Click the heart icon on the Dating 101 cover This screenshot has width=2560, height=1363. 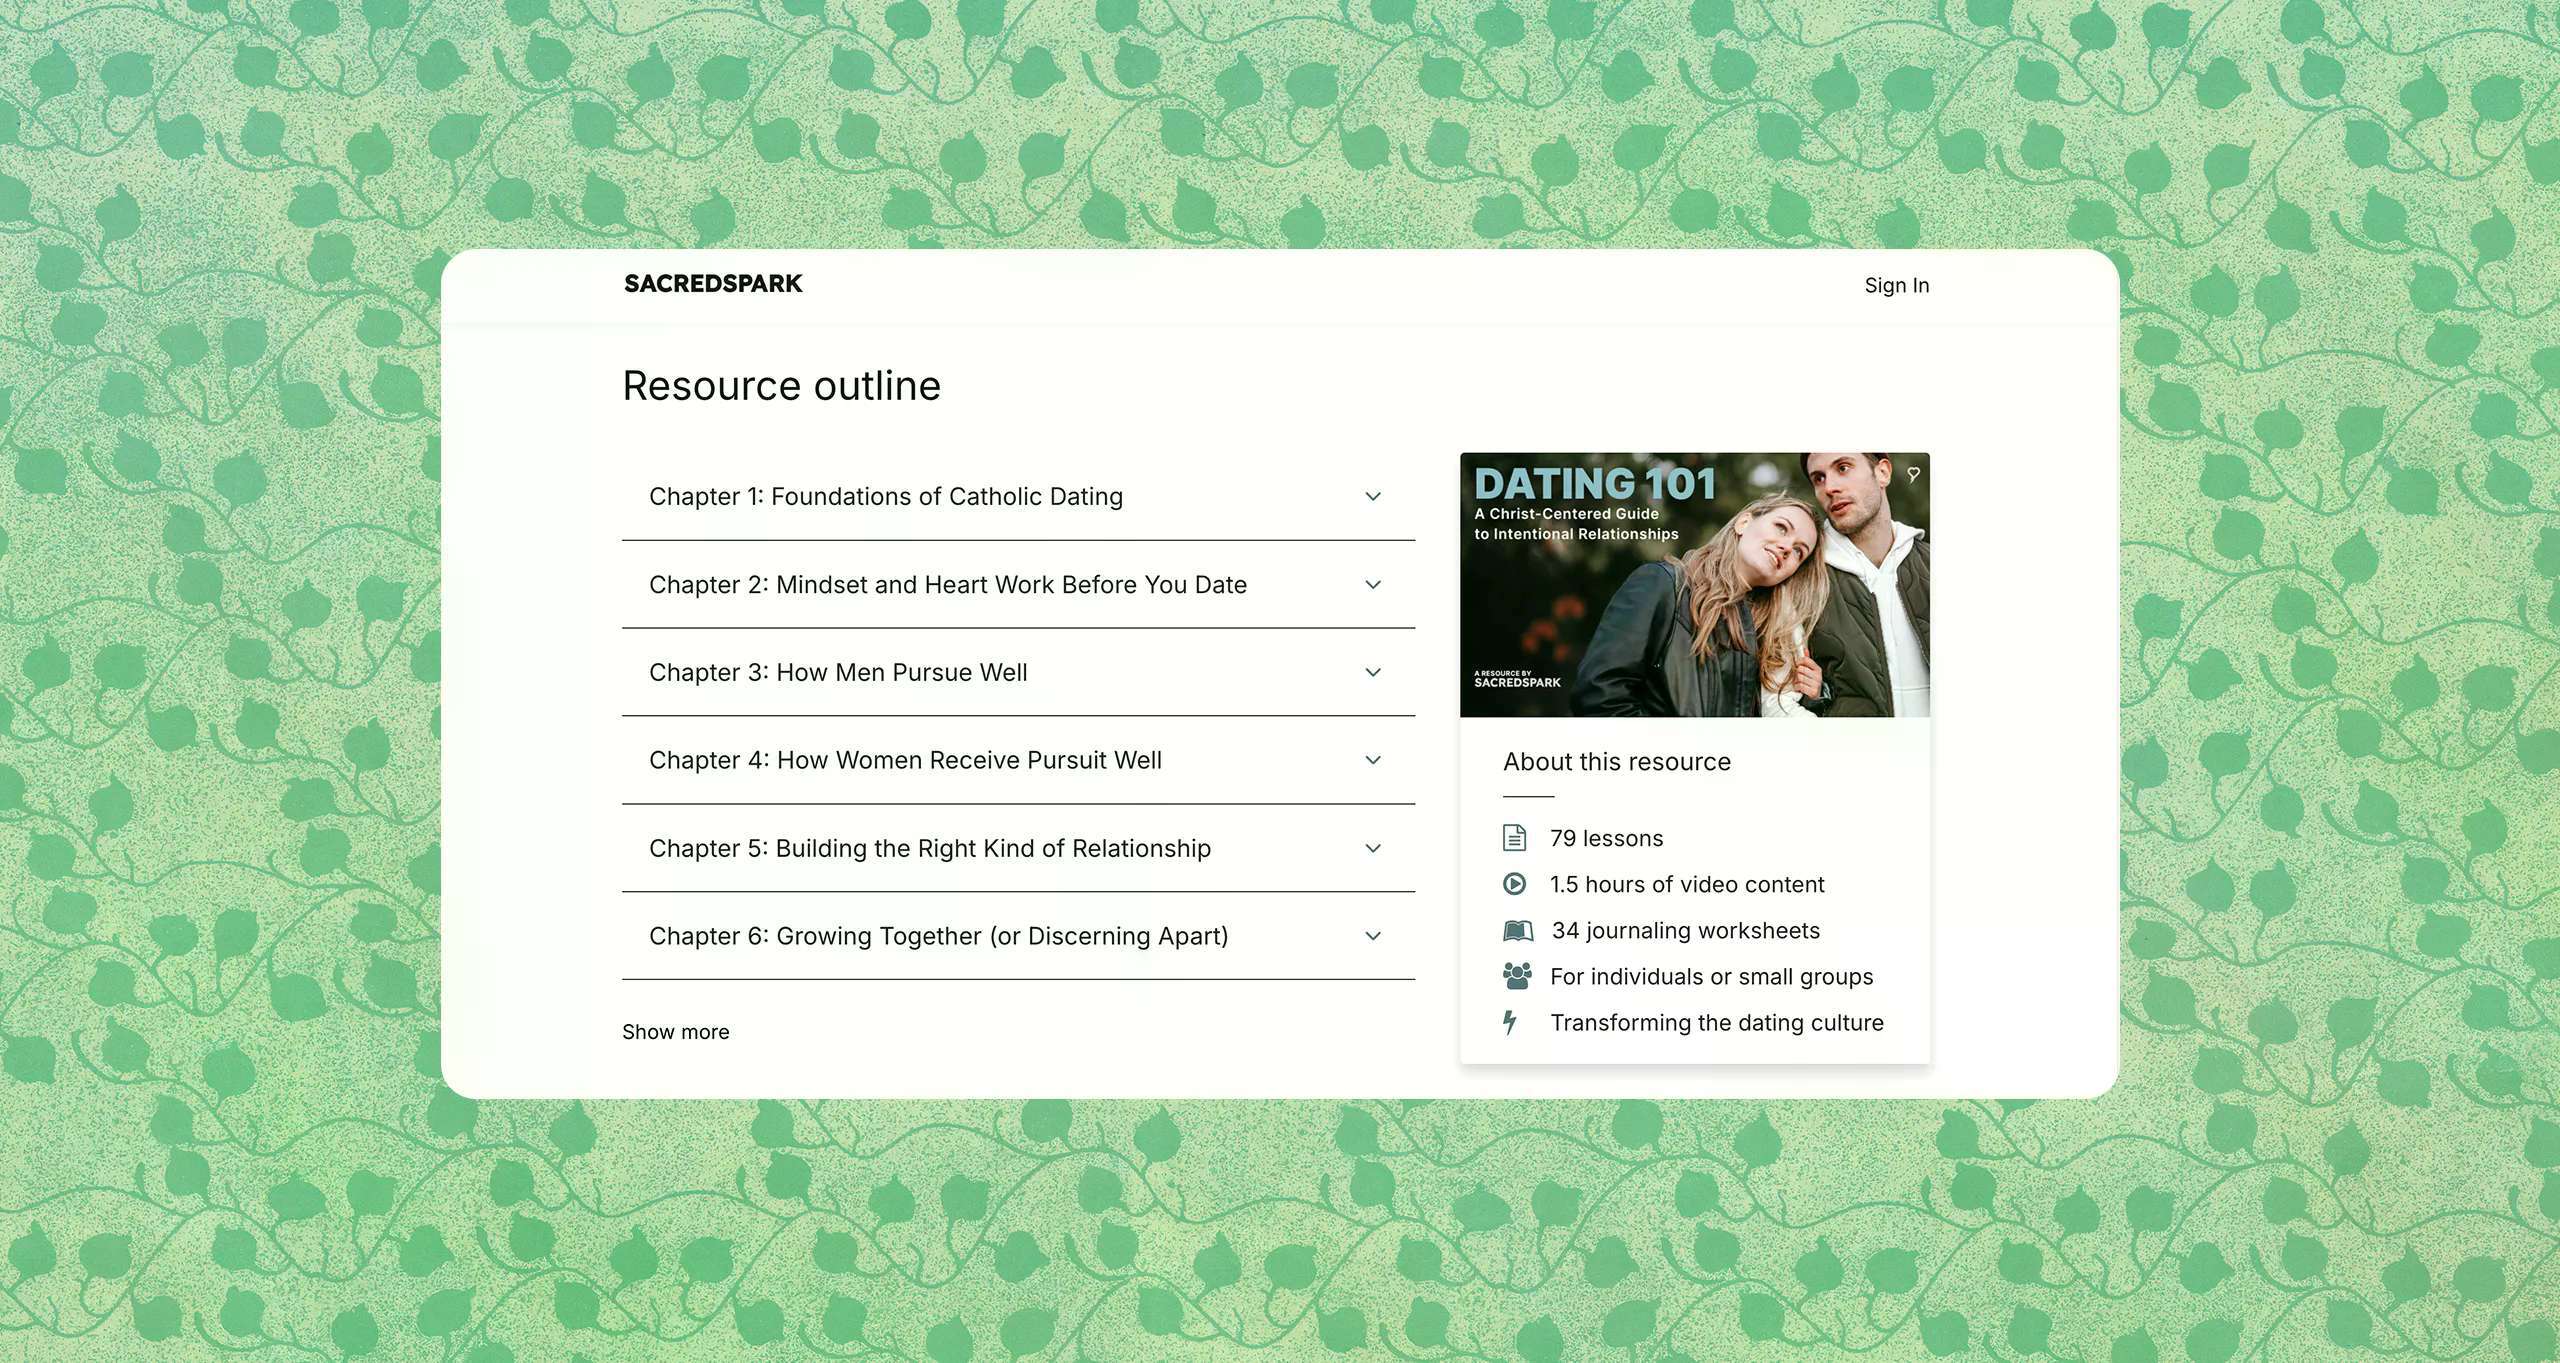[x=1913, y=475]
